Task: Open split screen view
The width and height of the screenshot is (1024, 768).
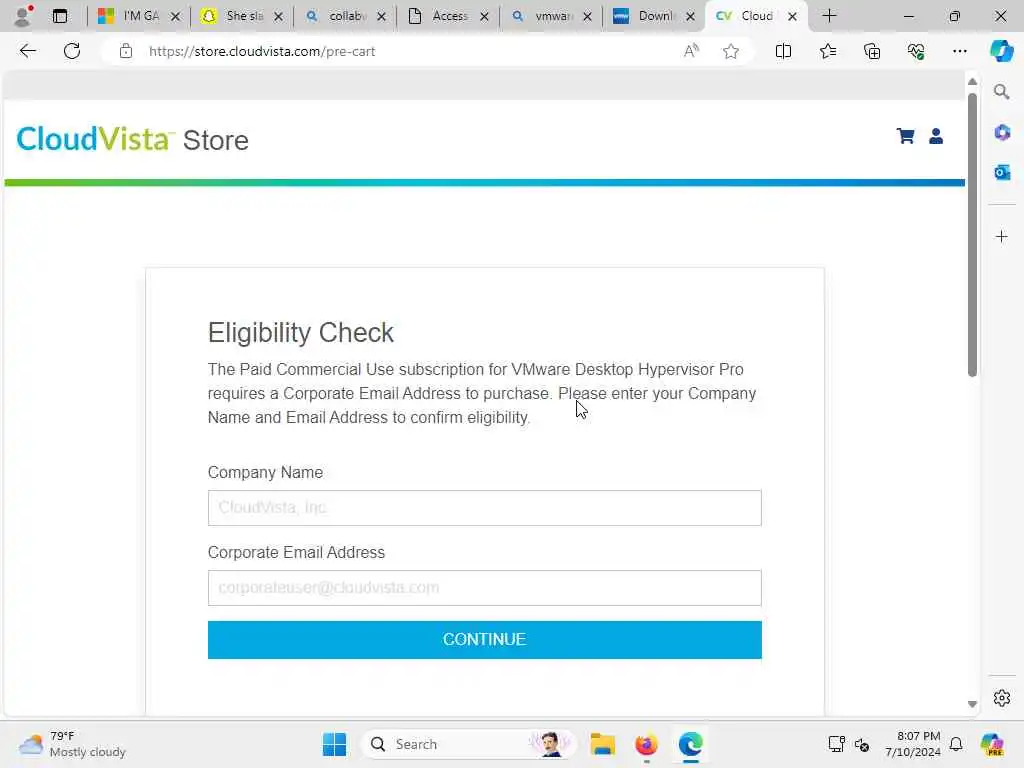Action: [783, 51]
